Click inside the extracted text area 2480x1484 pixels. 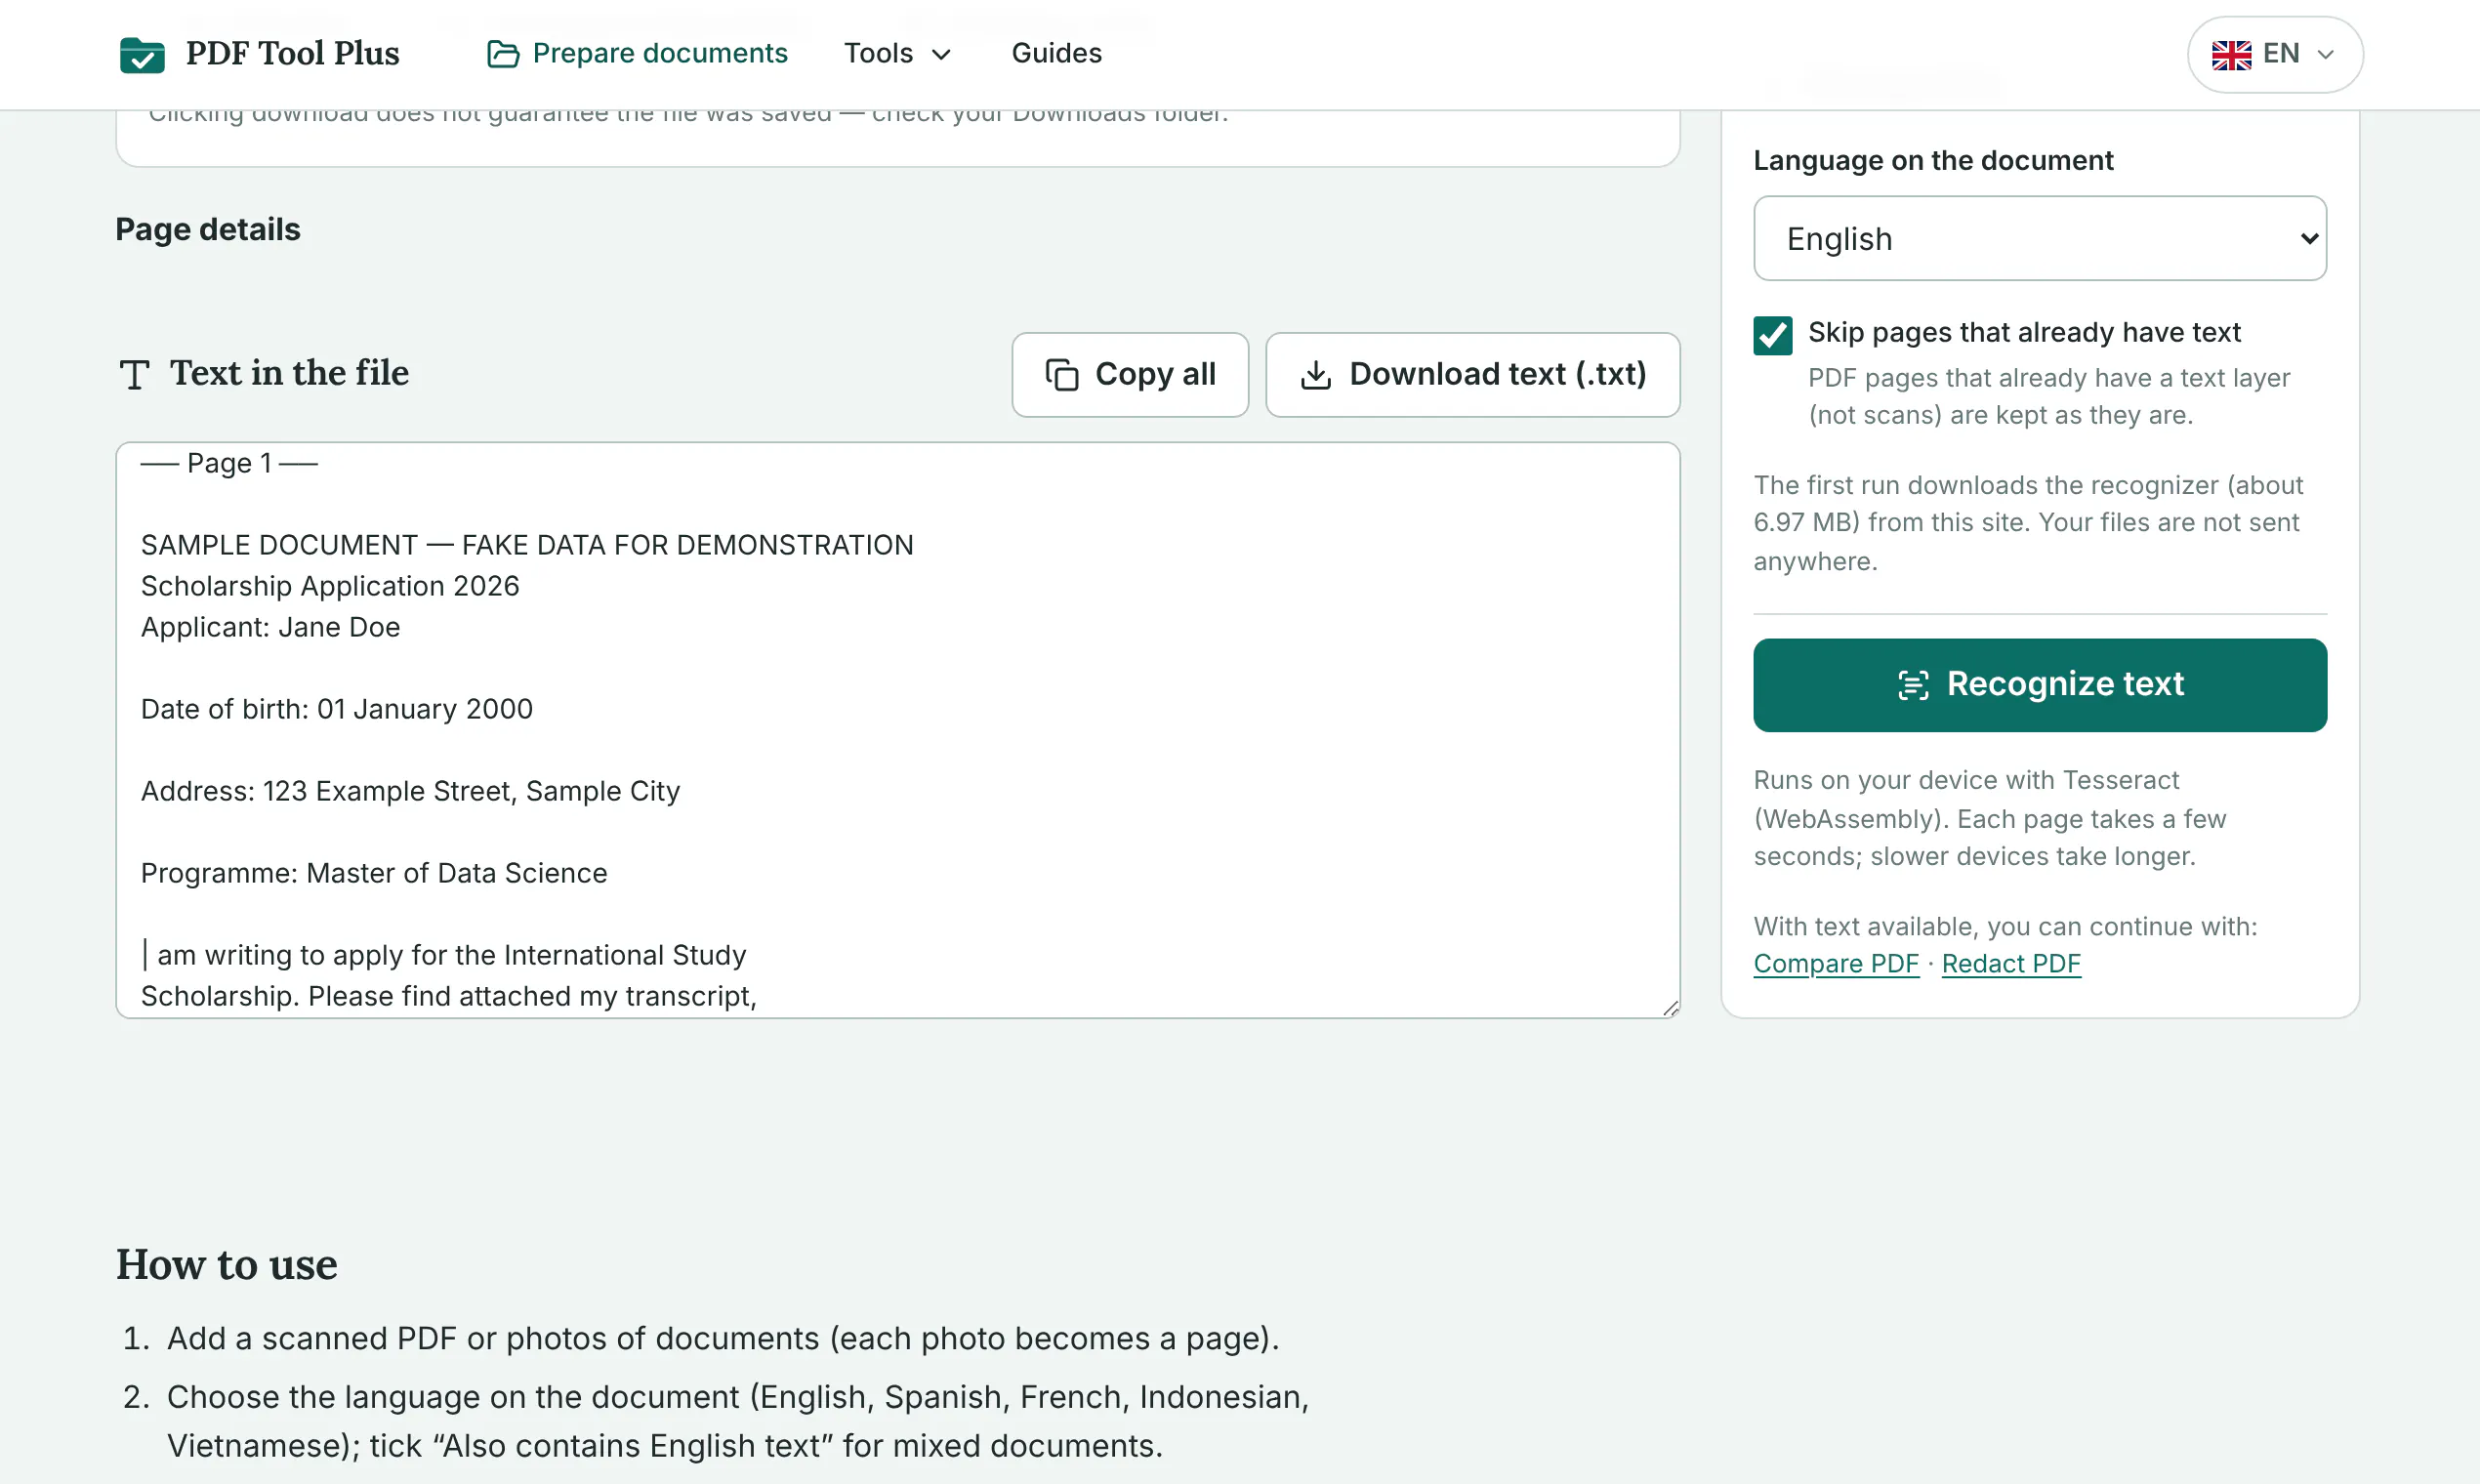coord(897,730)
